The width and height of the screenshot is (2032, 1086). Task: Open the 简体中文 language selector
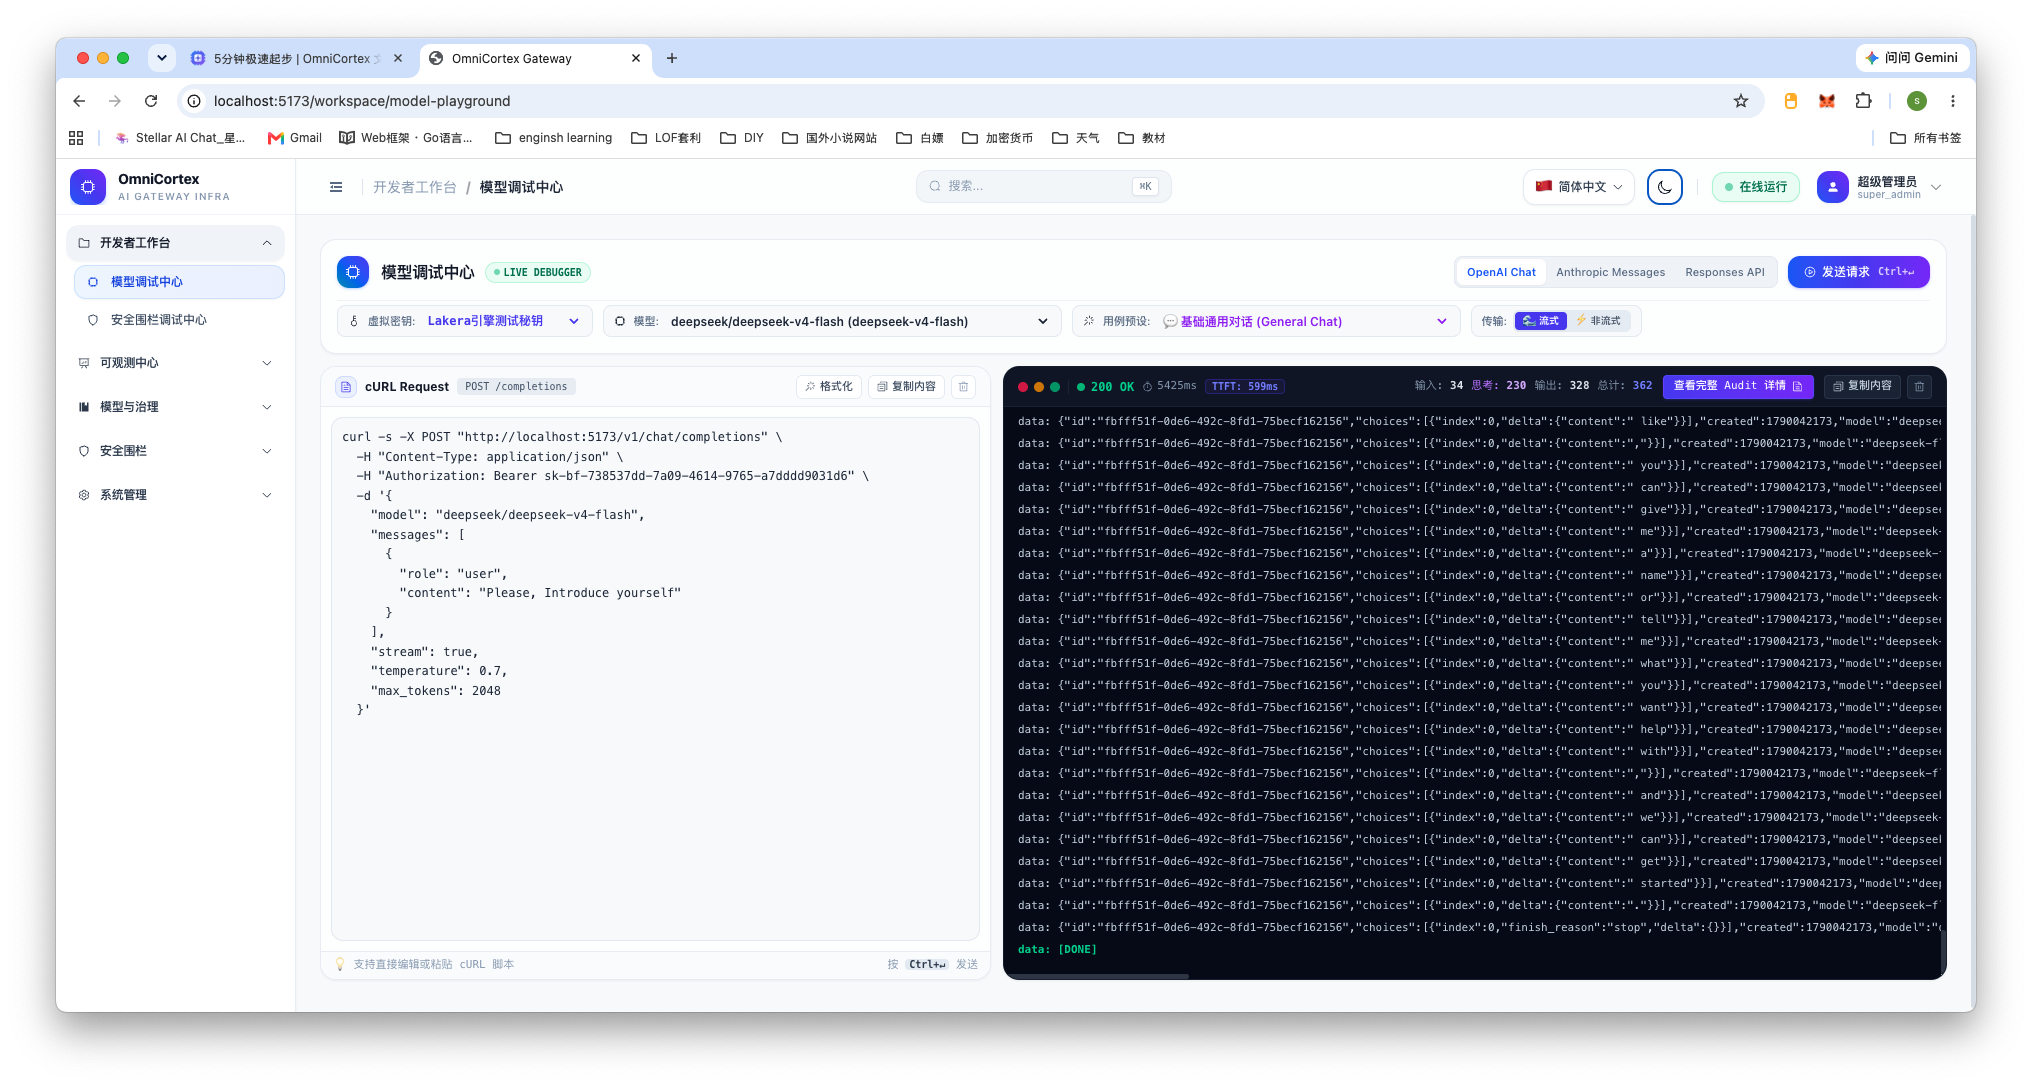pos(1579,187)
